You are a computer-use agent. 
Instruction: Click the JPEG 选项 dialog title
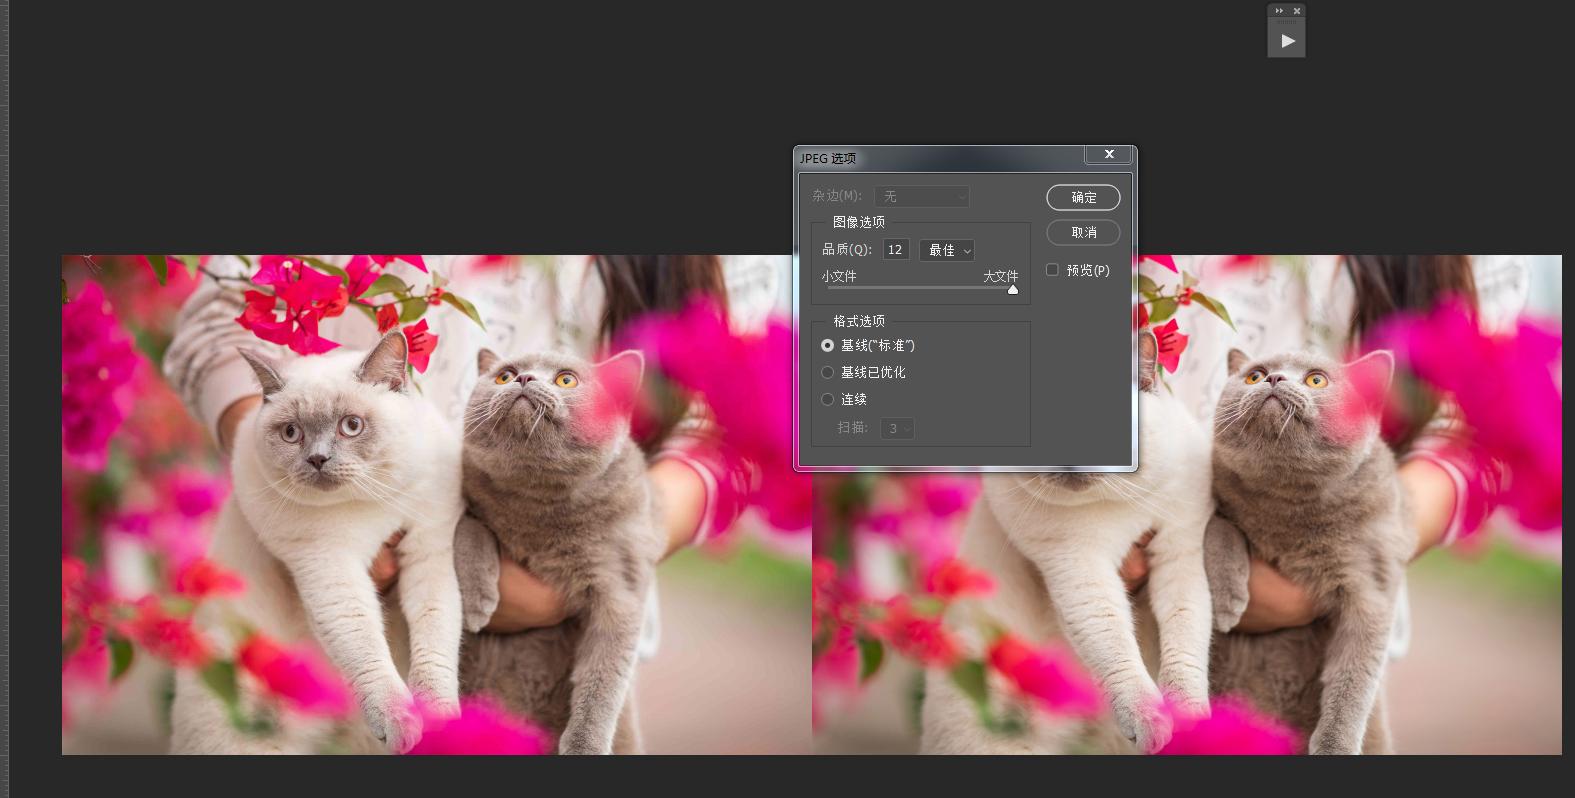tap(828, 158)
